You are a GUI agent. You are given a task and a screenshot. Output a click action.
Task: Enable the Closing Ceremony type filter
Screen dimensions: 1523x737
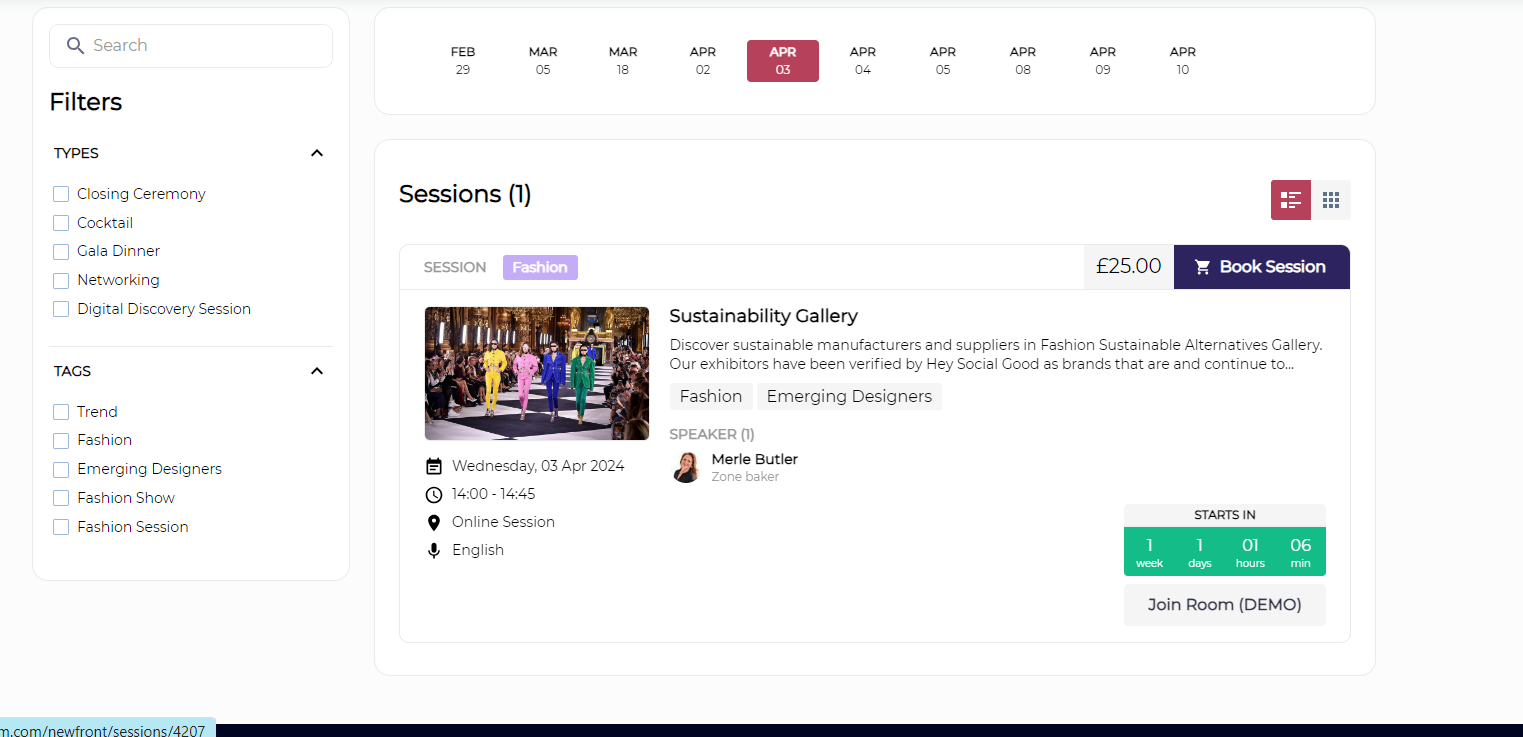(x=61, y=194)
